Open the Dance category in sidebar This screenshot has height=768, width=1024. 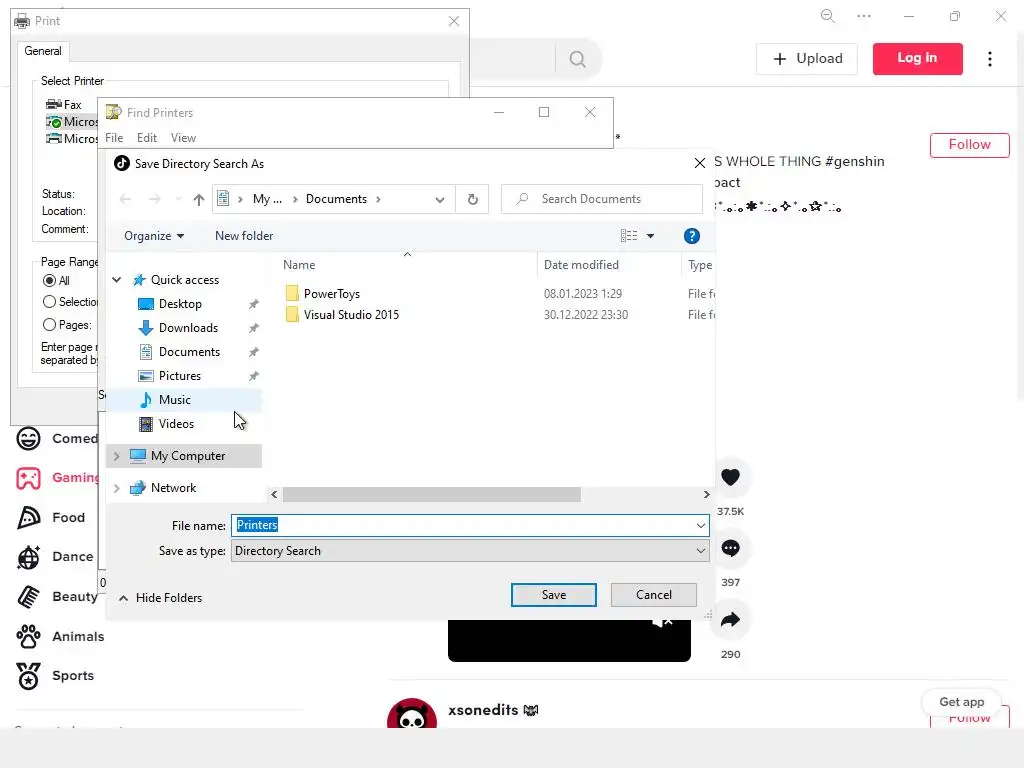pyautogui.click(x=56, y=557)
